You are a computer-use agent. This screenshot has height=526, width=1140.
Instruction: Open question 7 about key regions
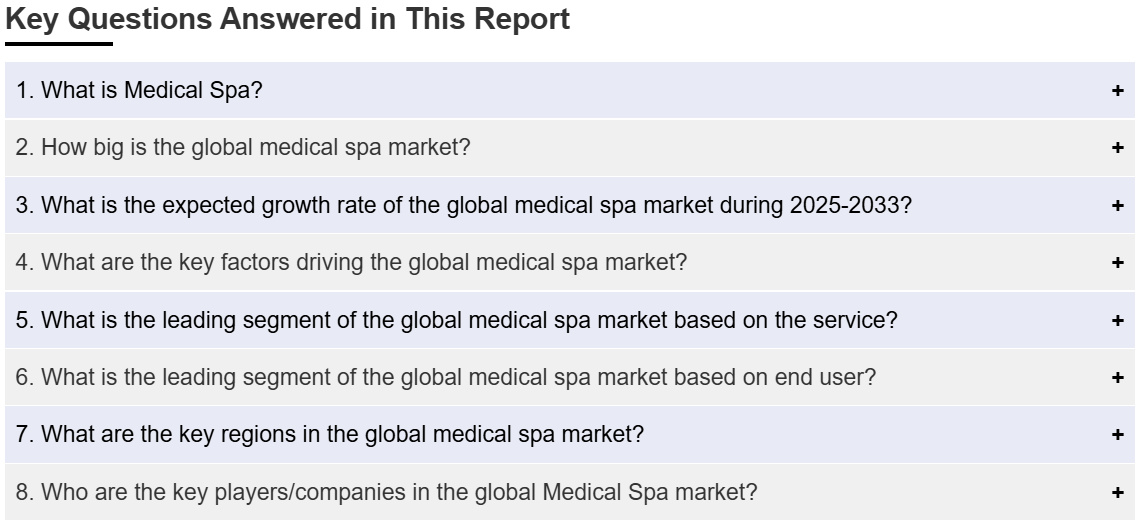pyautogui.click(x=329, y=434)
